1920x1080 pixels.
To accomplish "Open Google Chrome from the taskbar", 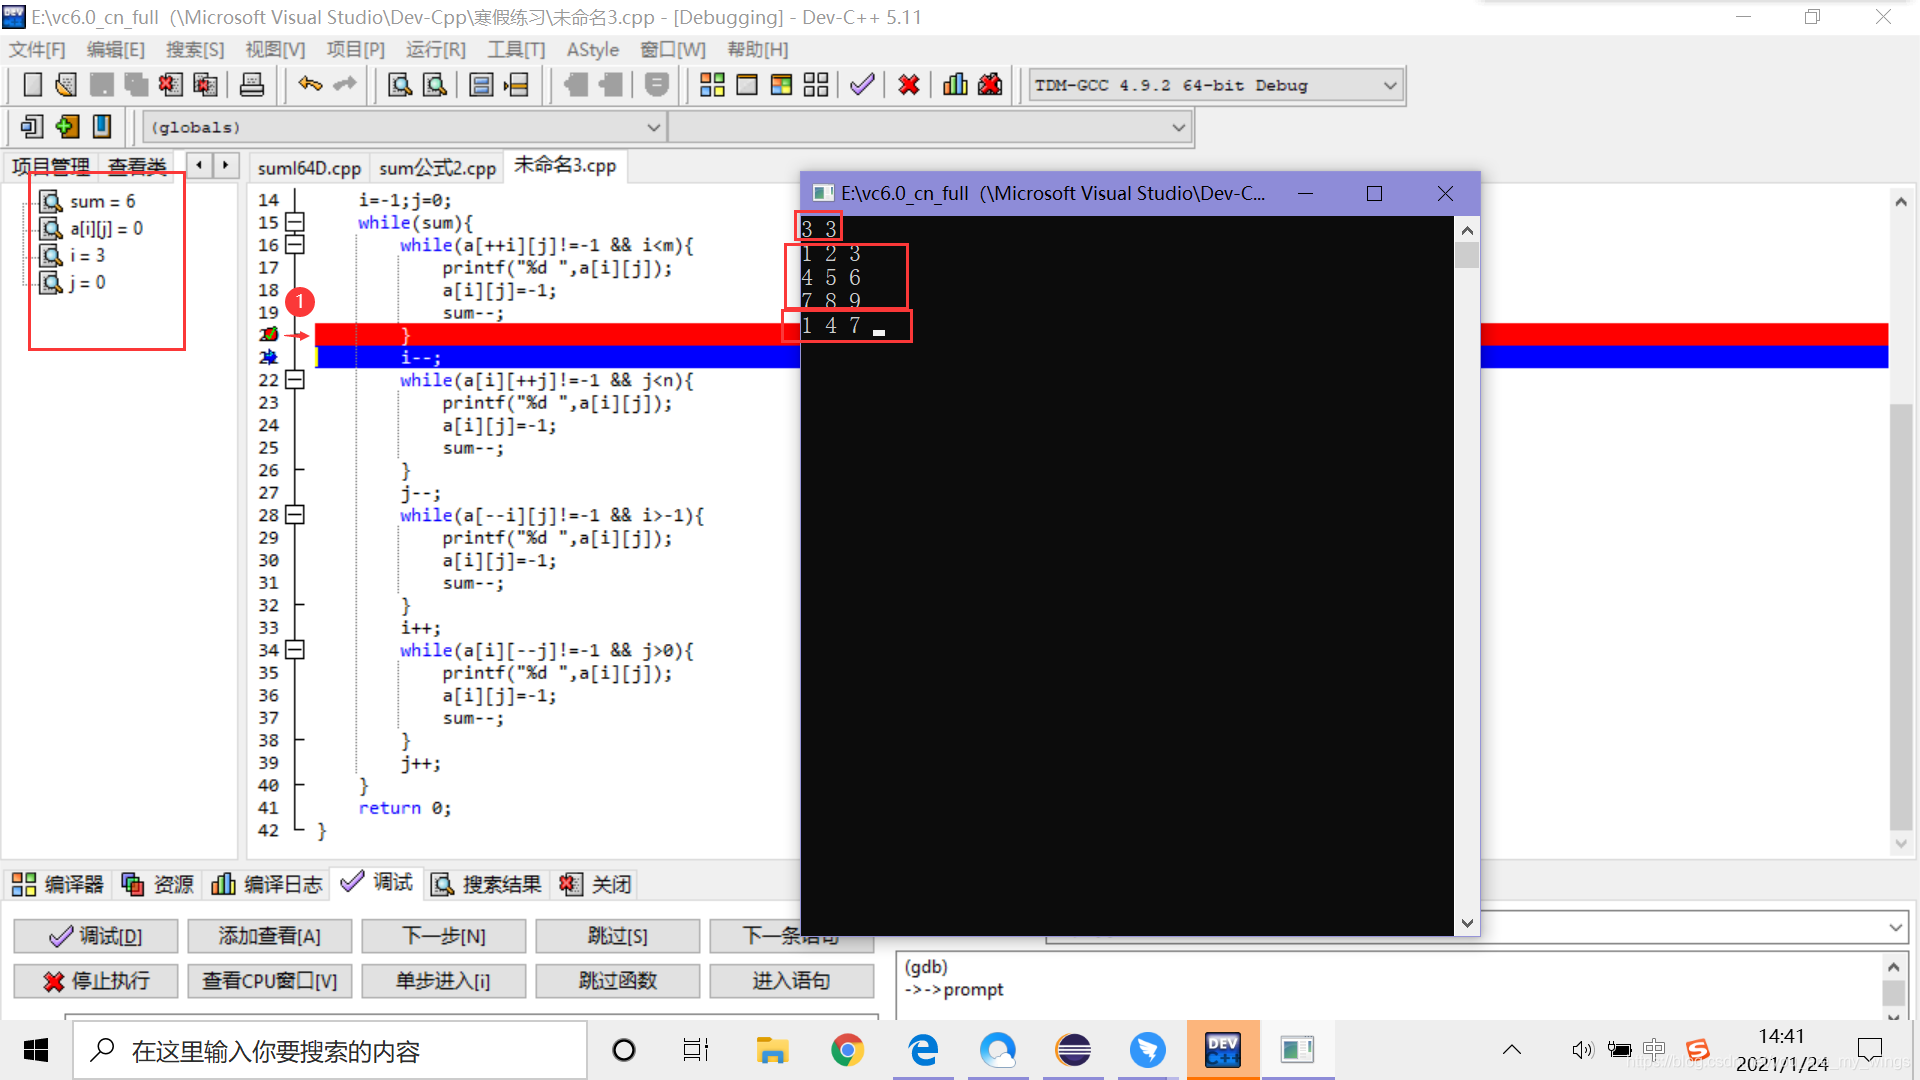I will [847, 1050].
